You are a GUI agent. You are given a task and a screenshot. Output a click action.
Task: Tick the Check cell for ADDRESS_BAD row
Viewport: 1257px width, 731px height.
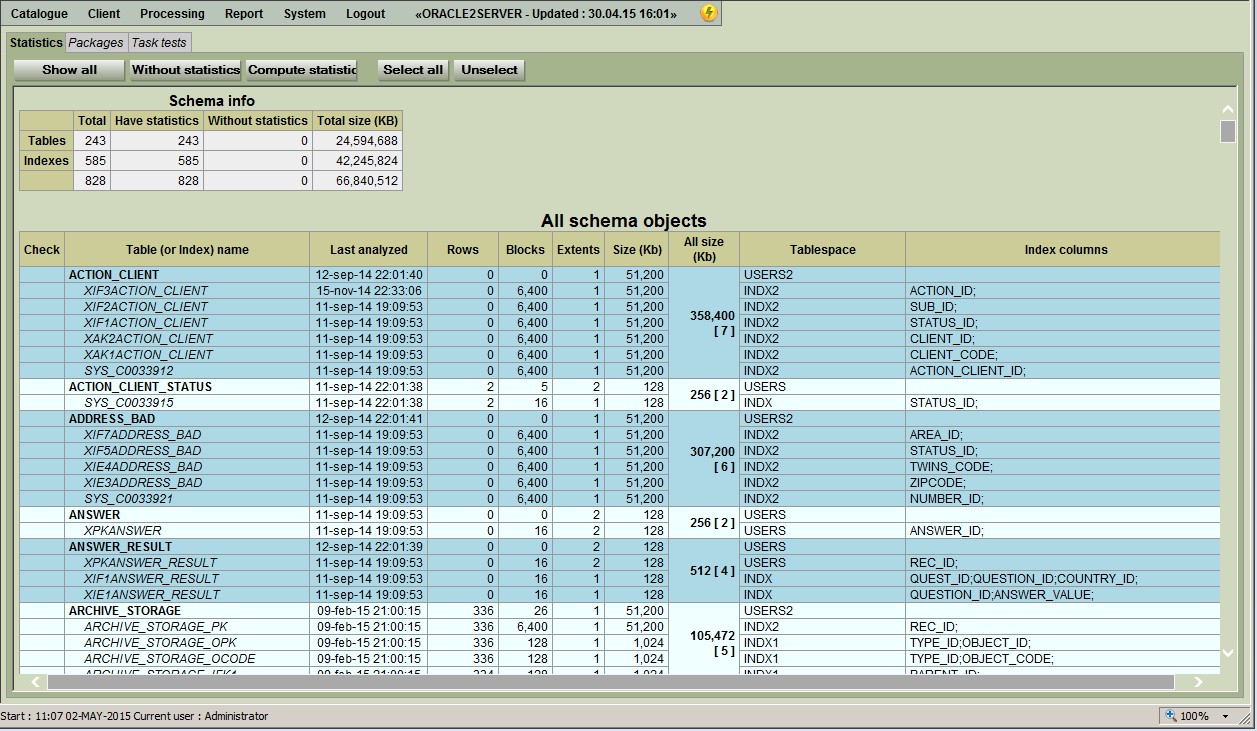pos(42,418)
